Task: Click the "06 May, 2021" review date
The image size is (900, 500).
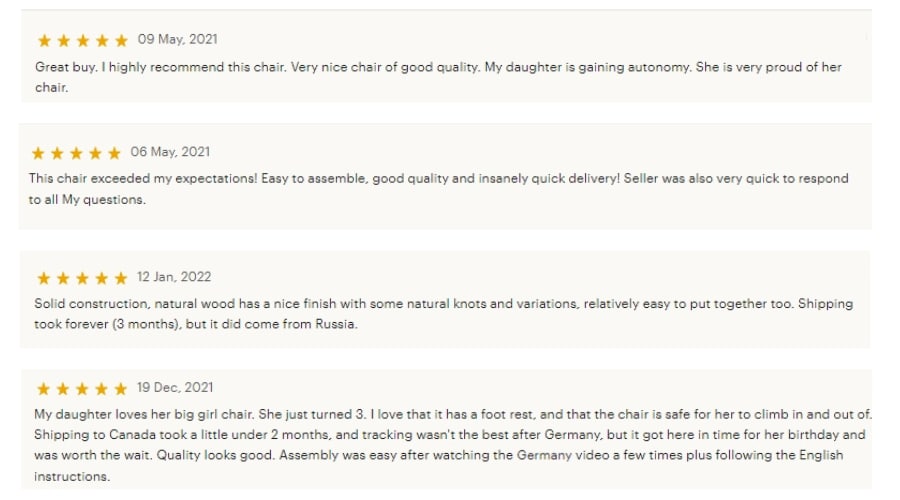Action: click(x=170, y=152)
